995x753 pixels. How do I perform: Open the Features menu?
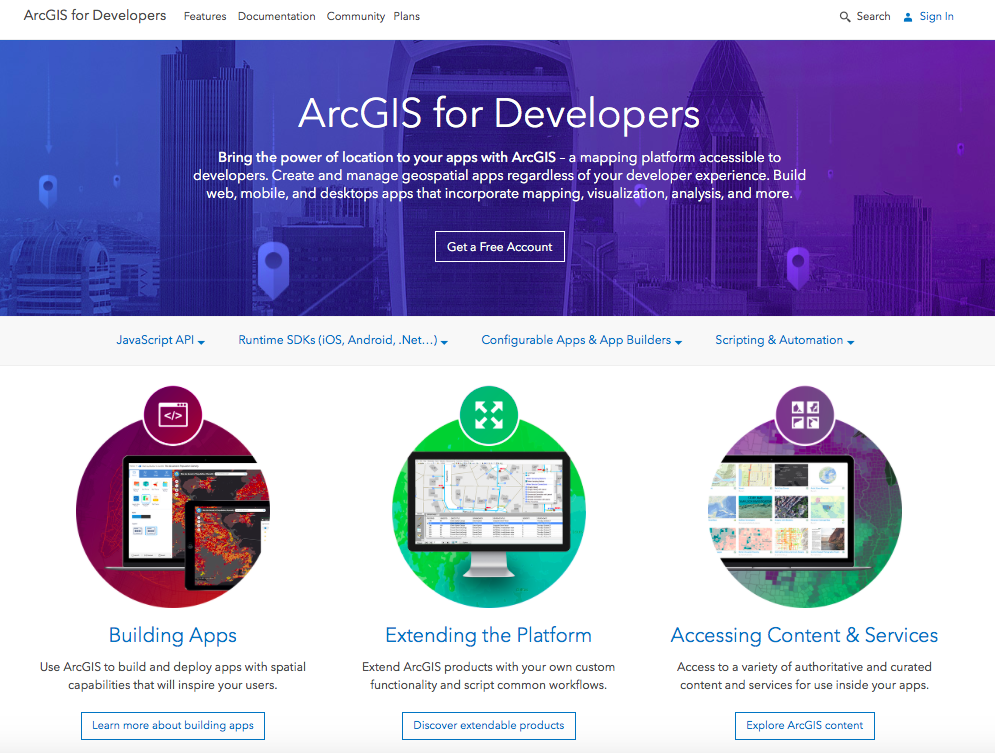point(205,16)
